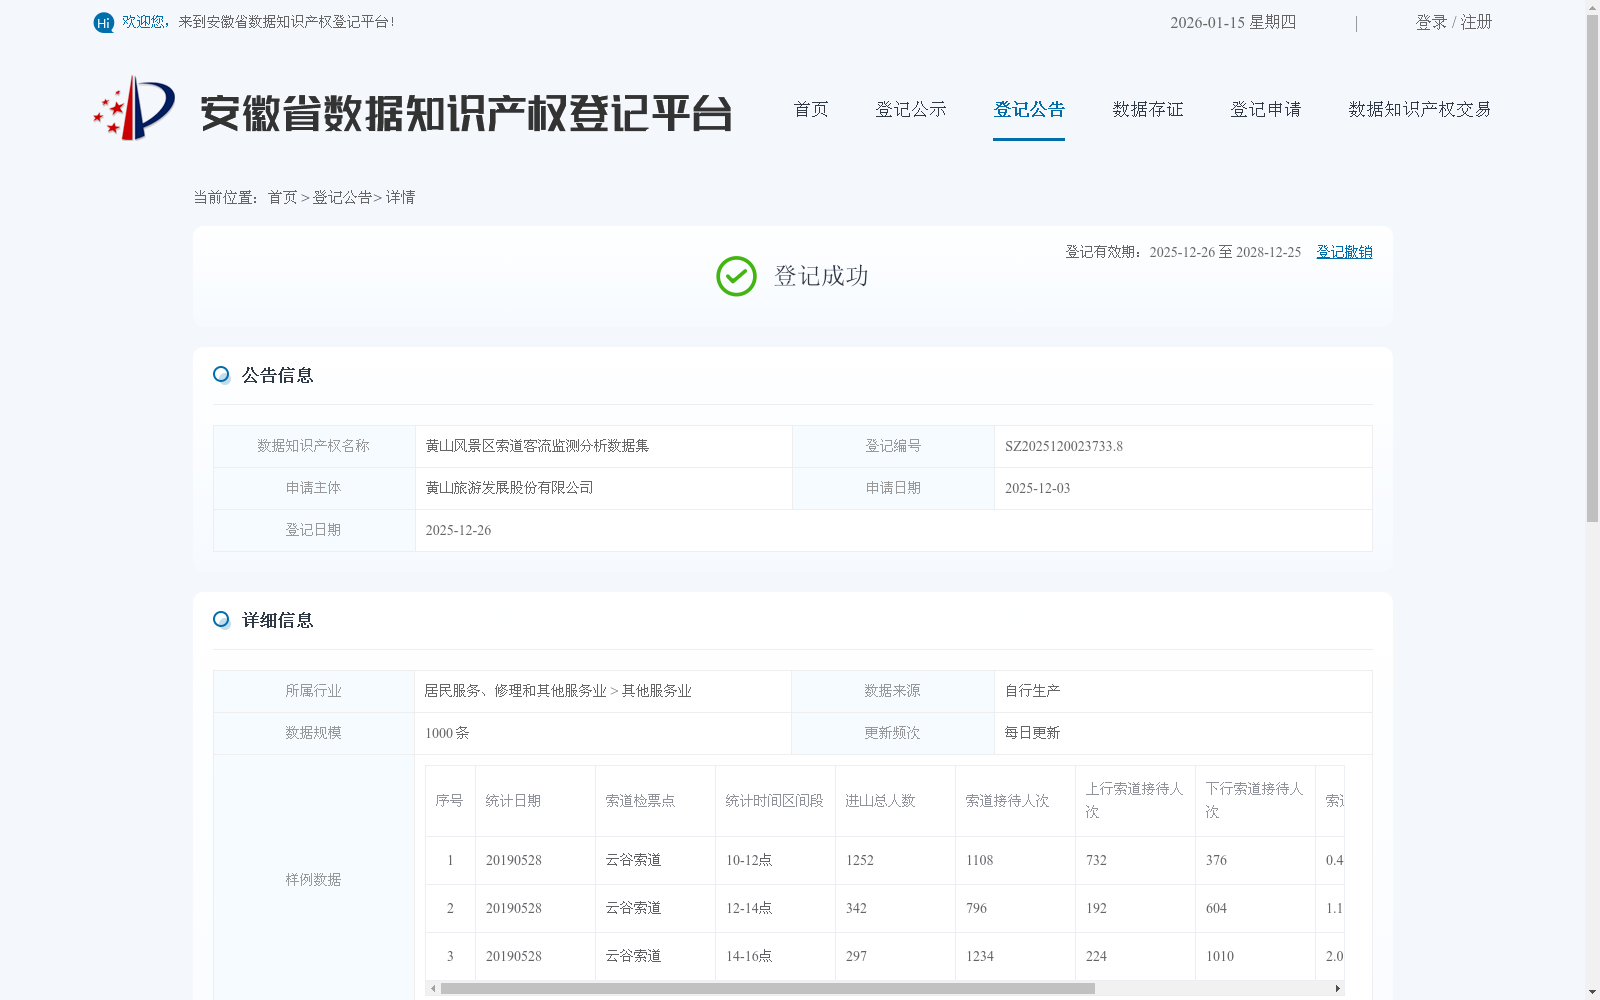Viewport: 1600px width, 1000px height.
Task: Click the 登录 link
Action: coord(1429,22)
